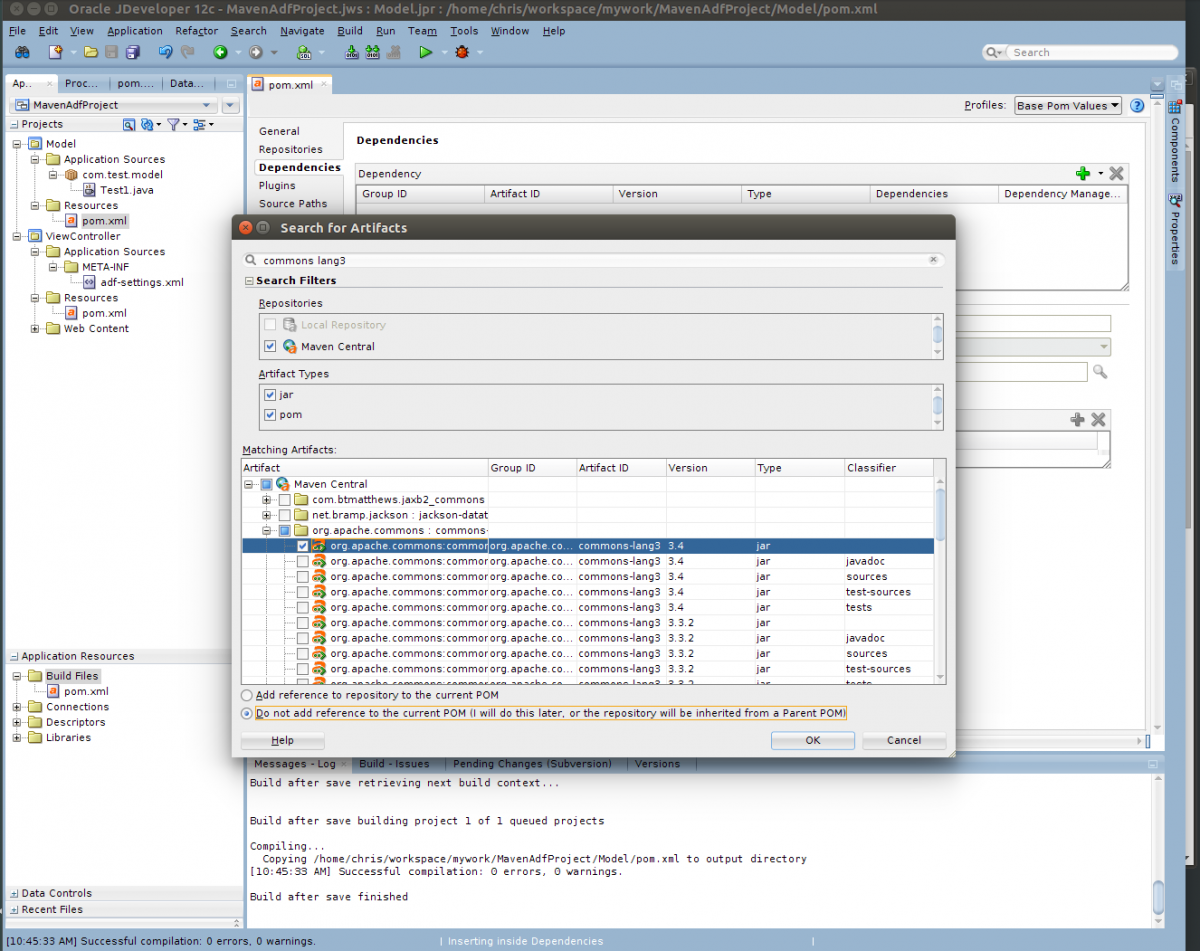Uncheck the Maven Central repository checkbox
The image size is (1200, 951).
click(270, 345)
